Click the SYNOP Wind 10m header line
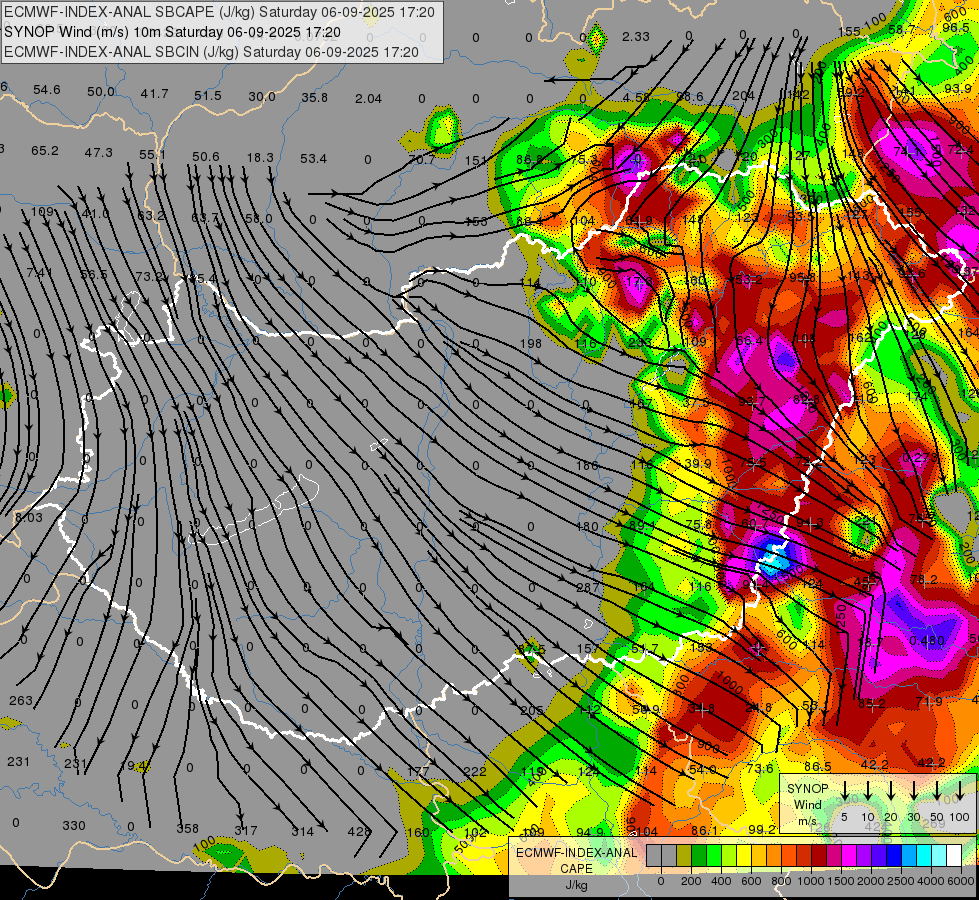979x900 pixels. 172,32
